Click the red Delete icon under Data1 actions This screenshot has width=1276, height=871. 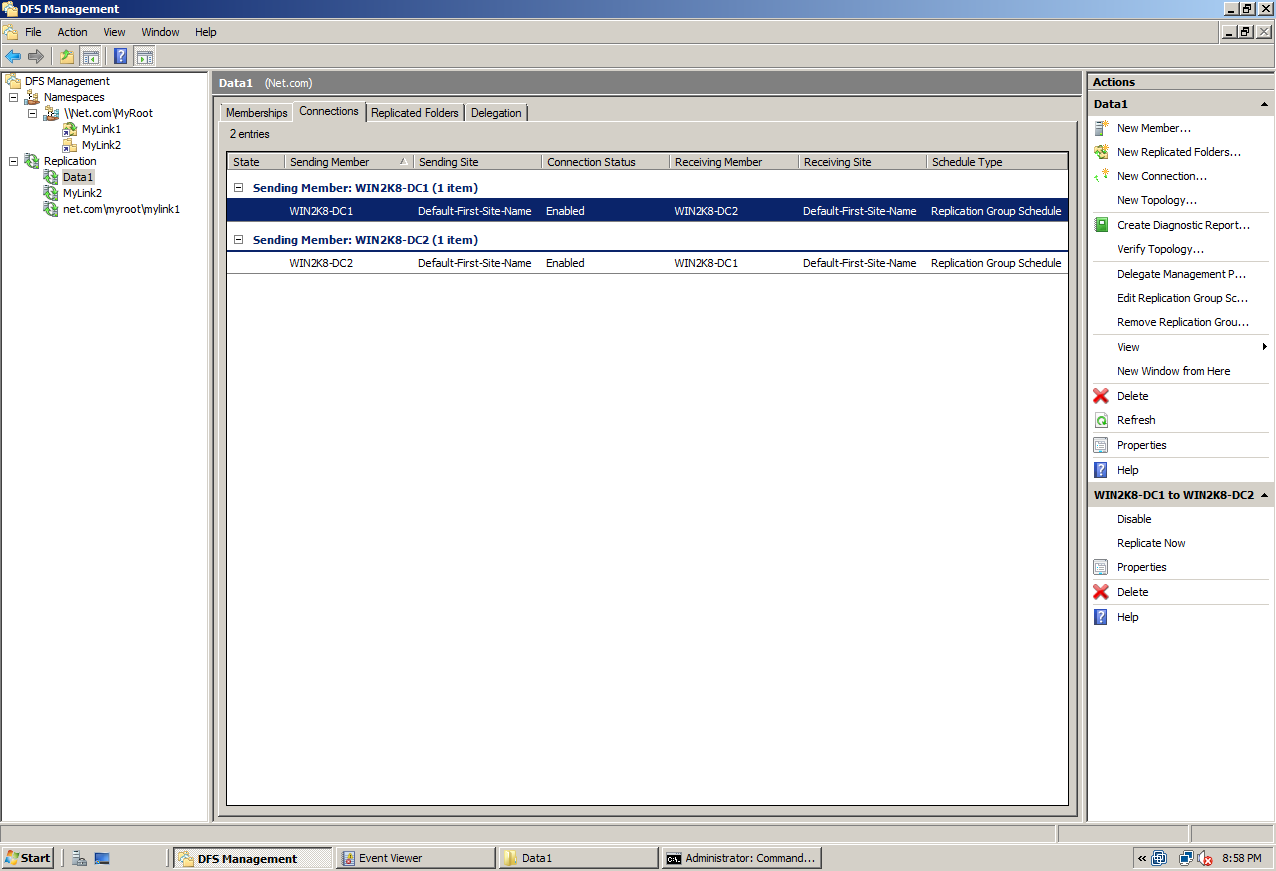[x=1100, y=396]
